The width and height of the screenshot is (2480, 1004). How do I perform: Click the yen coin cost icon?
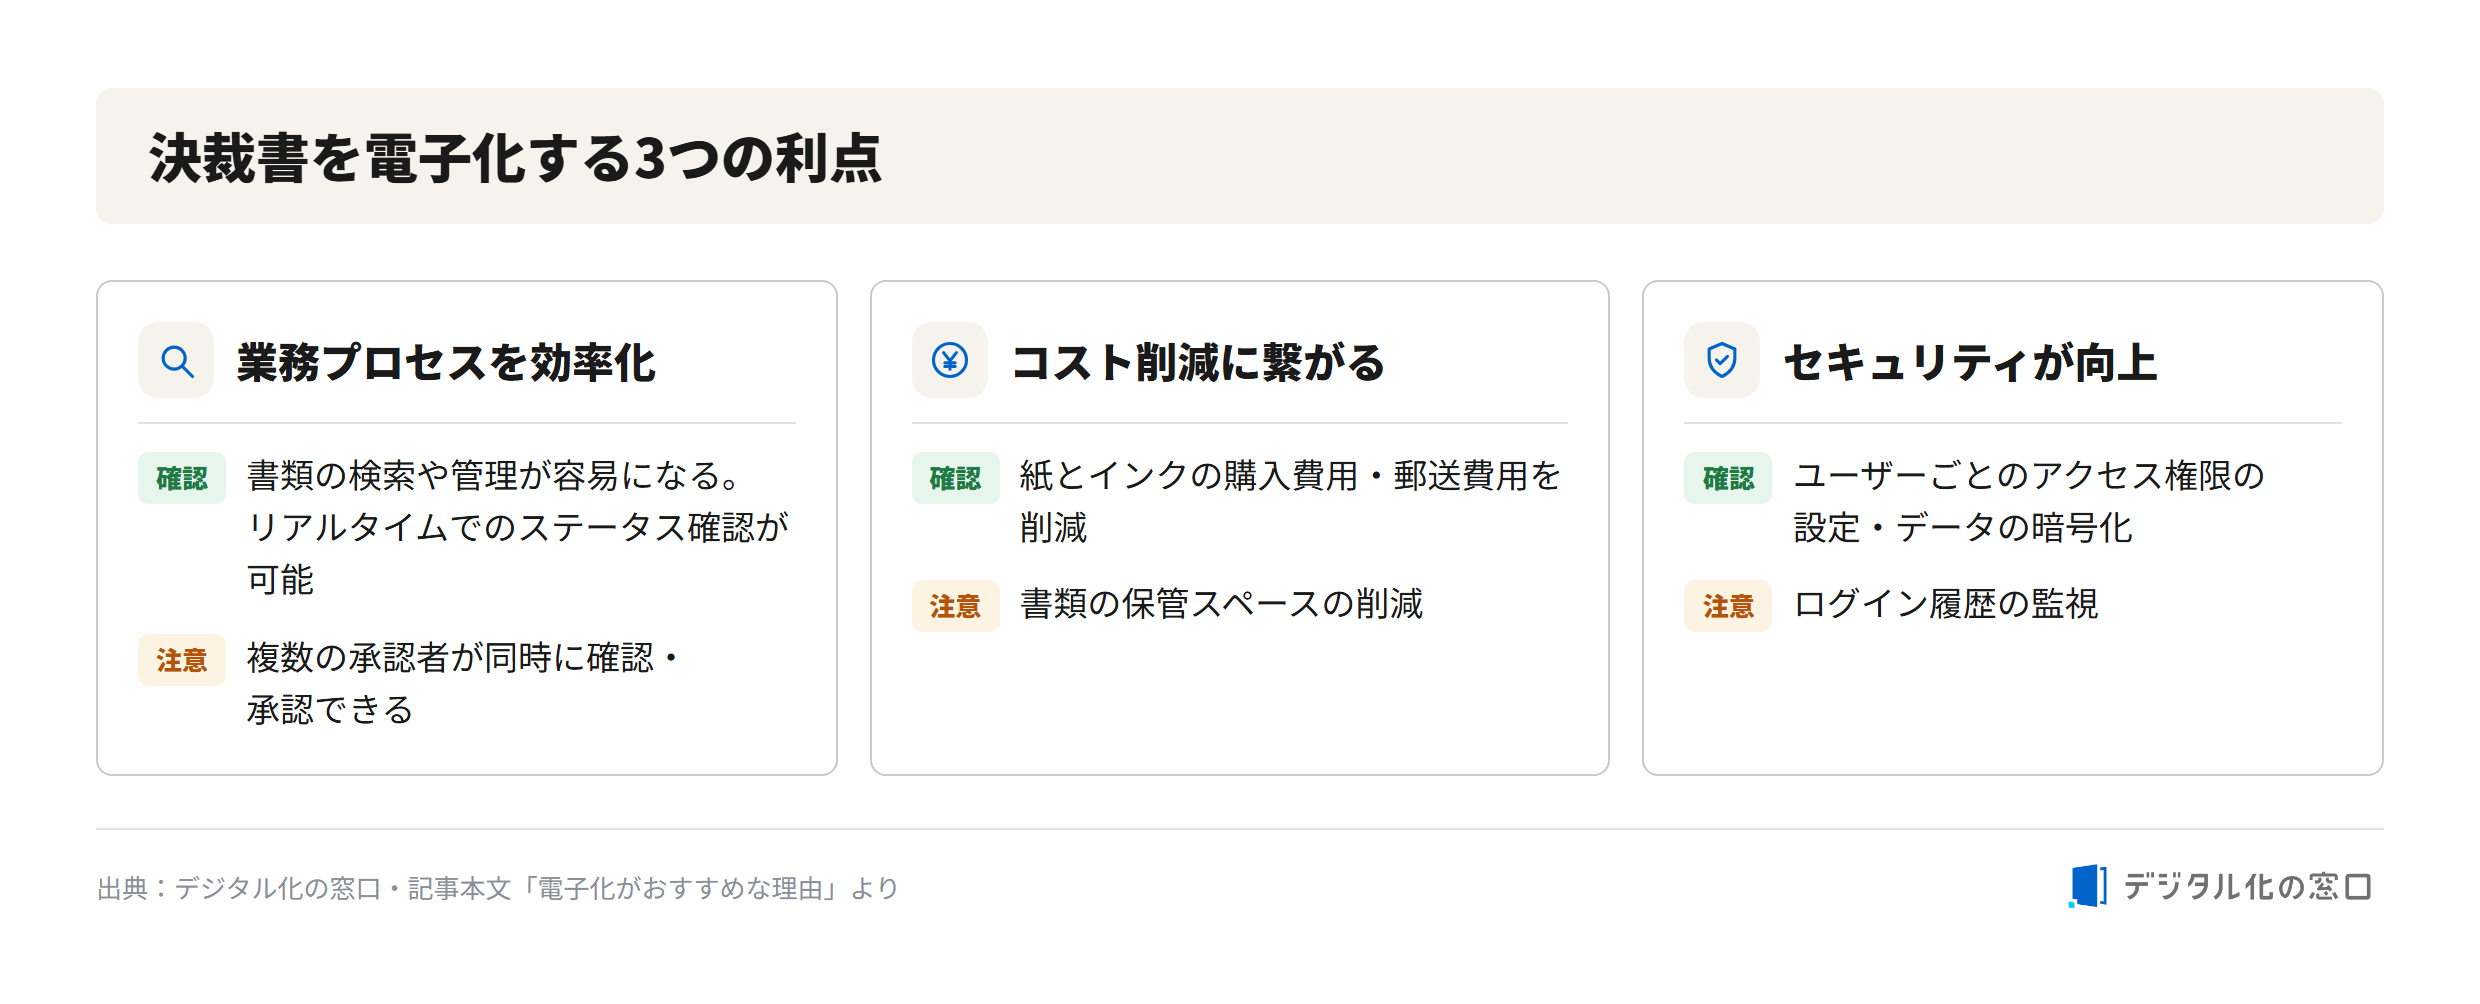(950, 361)
